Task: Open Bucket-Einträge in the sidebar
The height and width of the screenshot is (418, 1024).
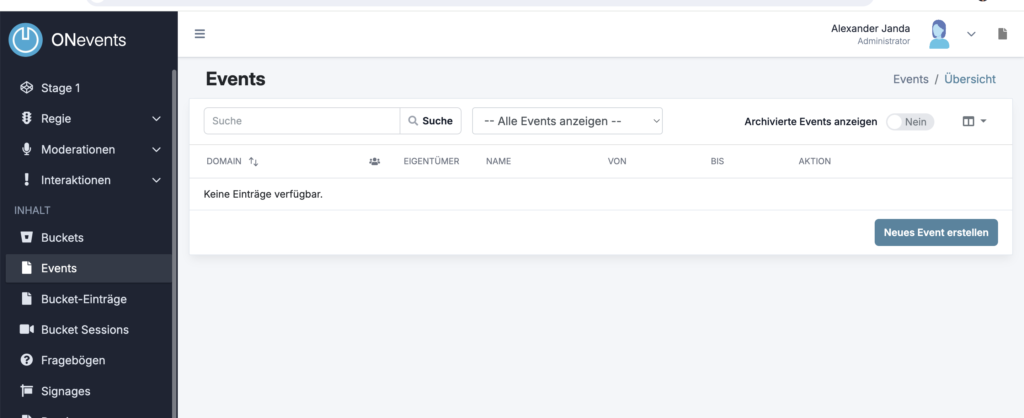Action: point(83,299)
